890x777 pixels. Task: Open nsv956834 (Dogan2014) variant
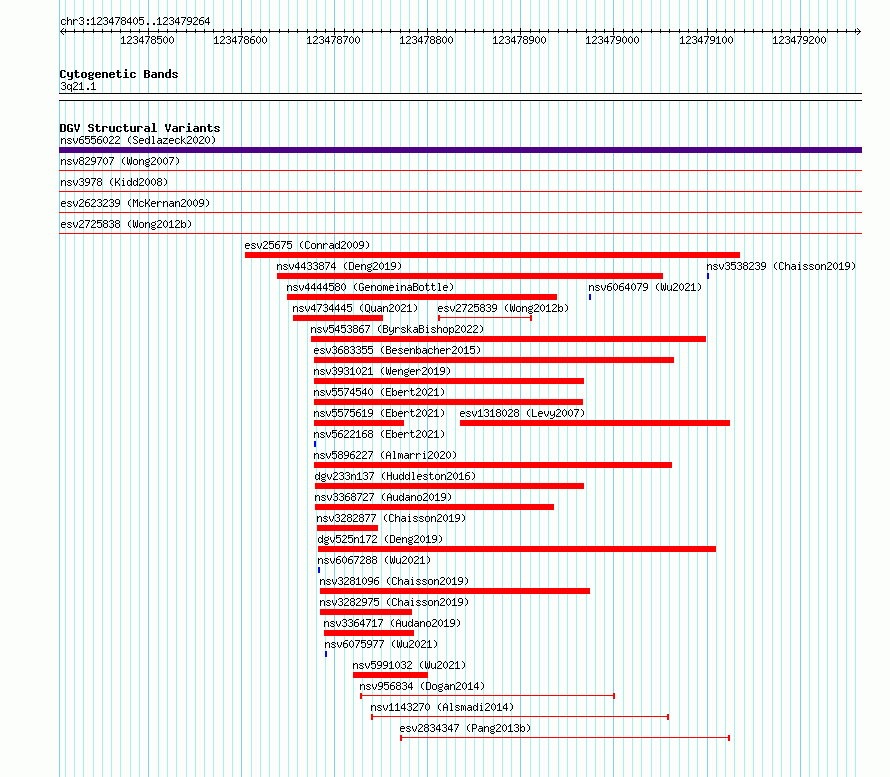pos(422,686)
